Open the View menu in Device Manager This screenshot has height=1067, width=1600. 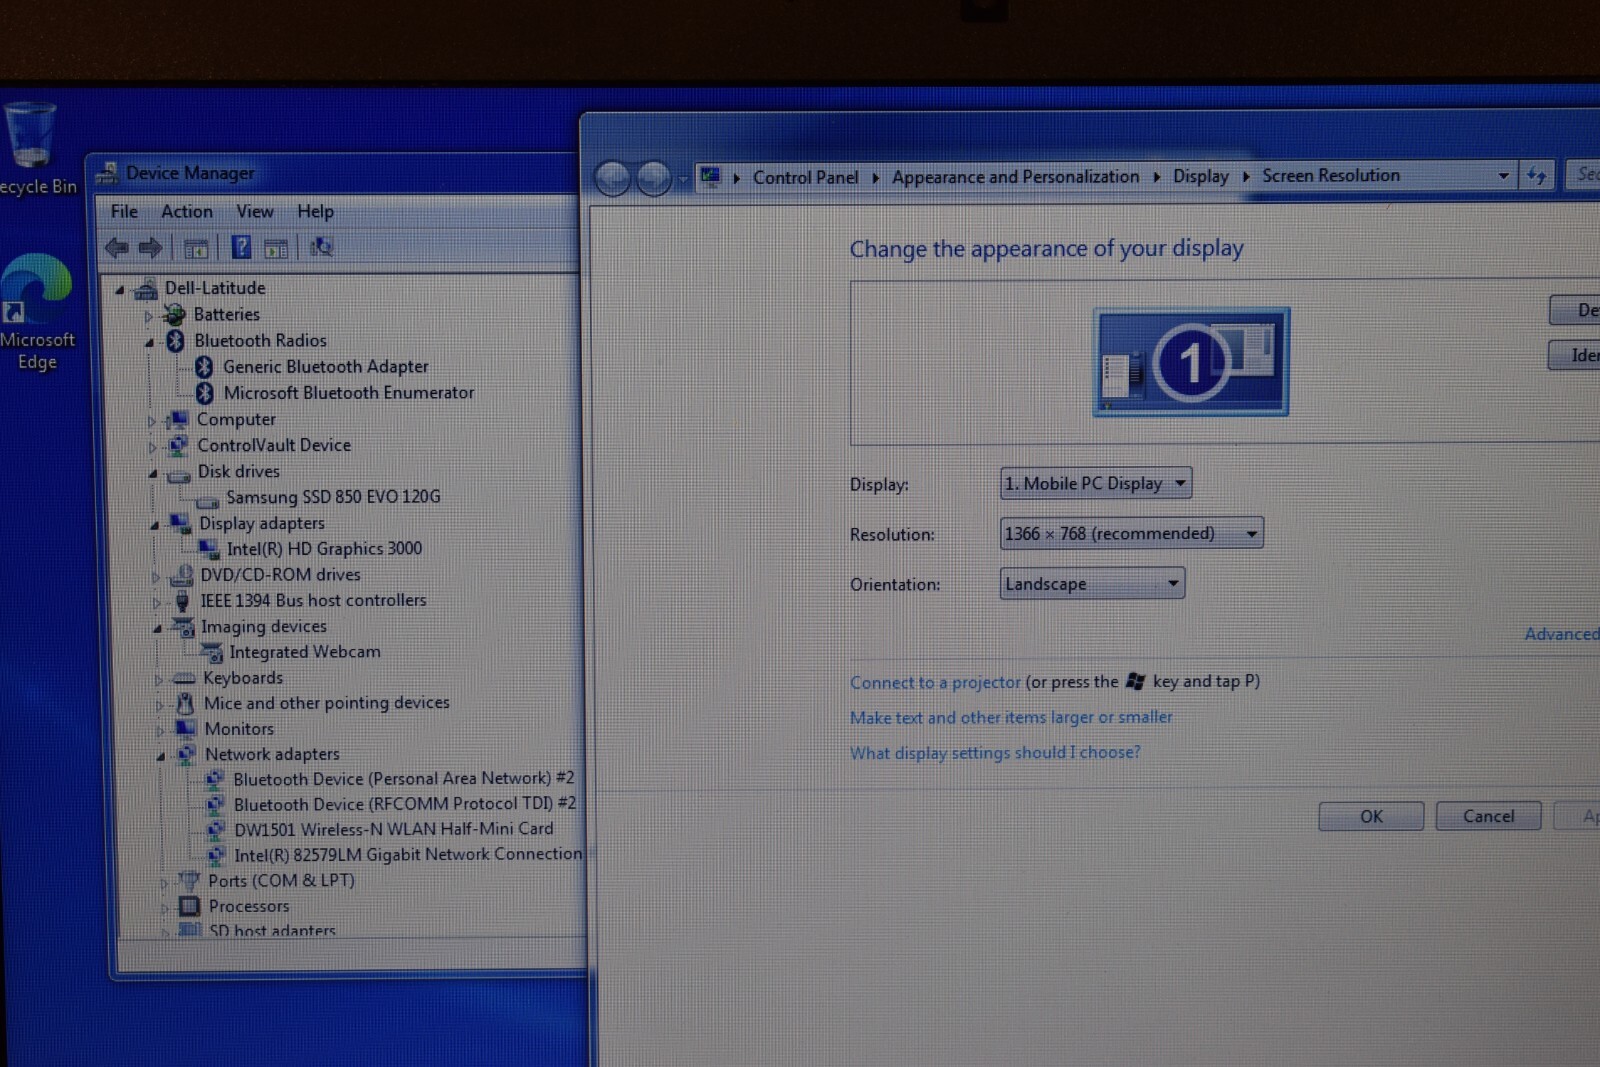click(254, 211)
